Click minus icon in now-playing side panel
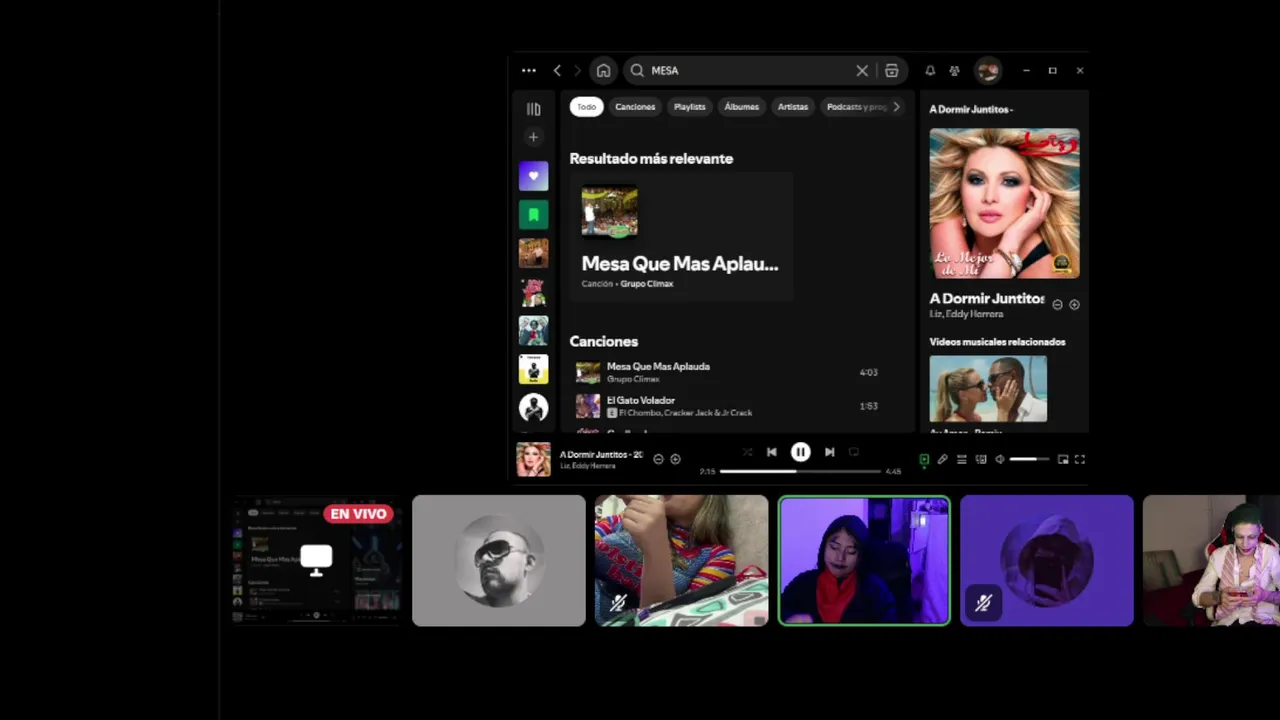1280x720 pixels. [1057, 305]
